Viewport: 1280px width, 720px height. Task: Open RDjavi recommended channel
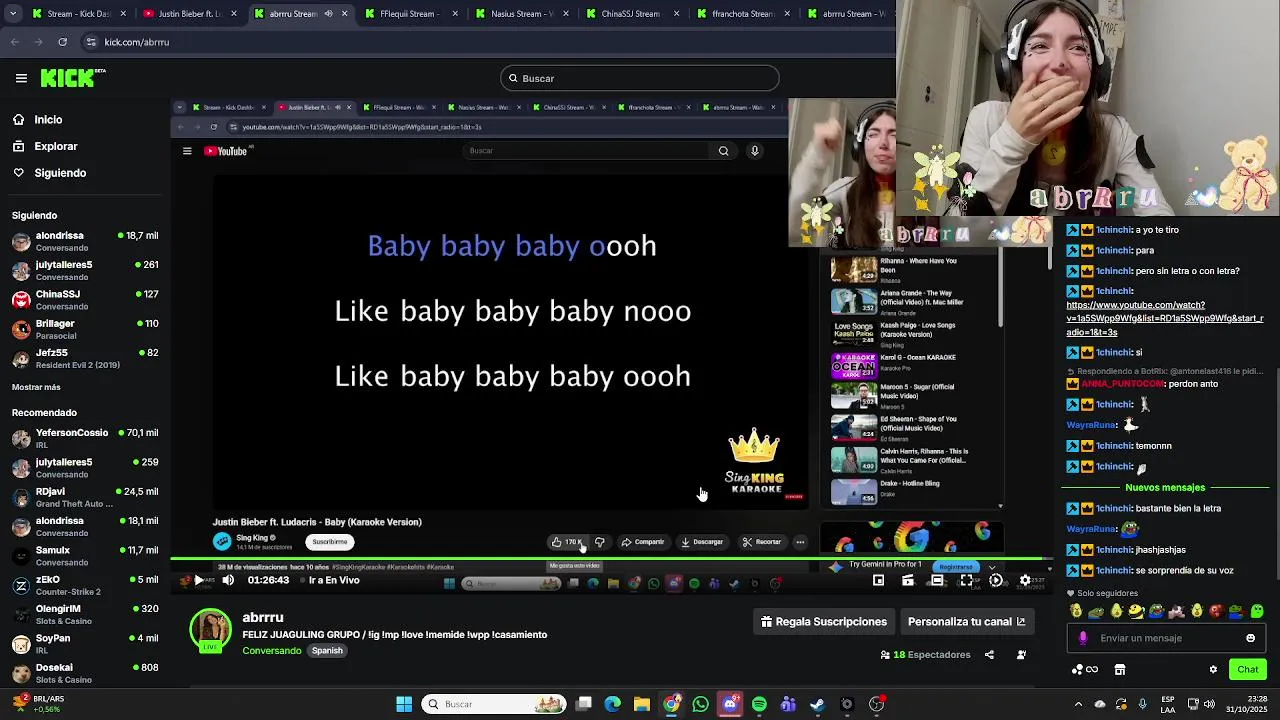click(85, 497)
